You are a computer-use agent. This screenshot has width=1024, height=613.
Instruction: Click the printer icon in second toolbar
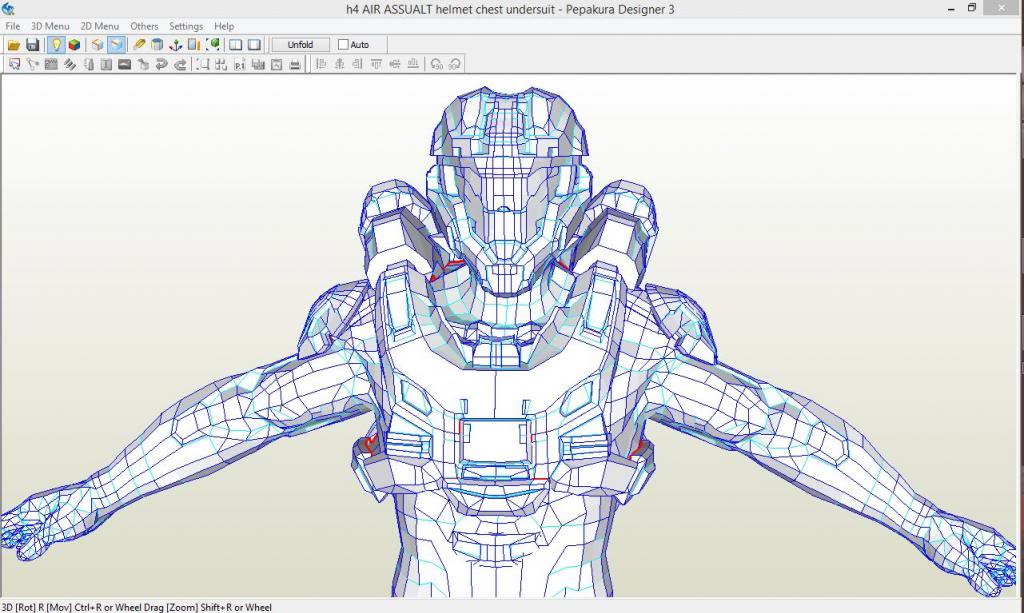coord(295,64)
